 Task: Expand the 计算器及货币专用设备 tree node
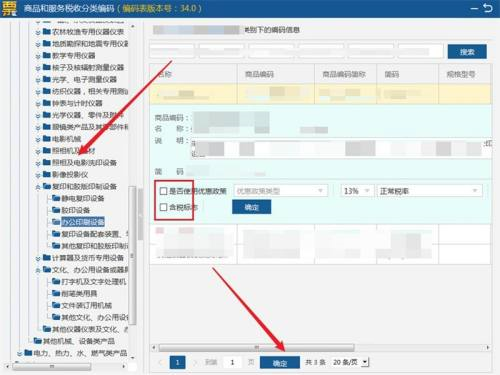[38, 258]
